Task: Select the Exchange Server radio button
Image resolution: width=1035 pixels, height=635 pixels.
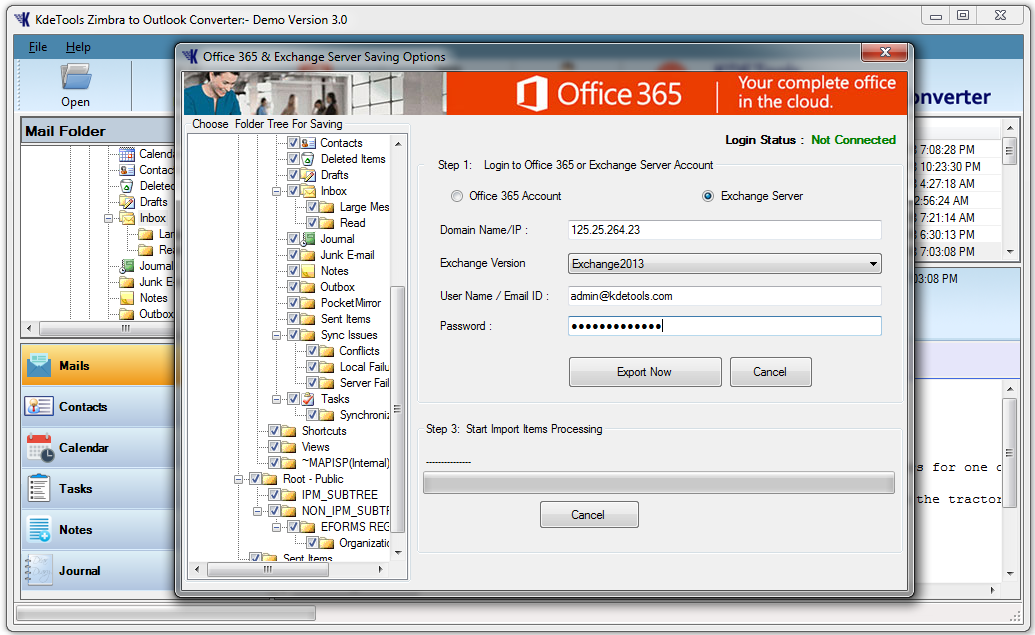Action: pos(708,196)
